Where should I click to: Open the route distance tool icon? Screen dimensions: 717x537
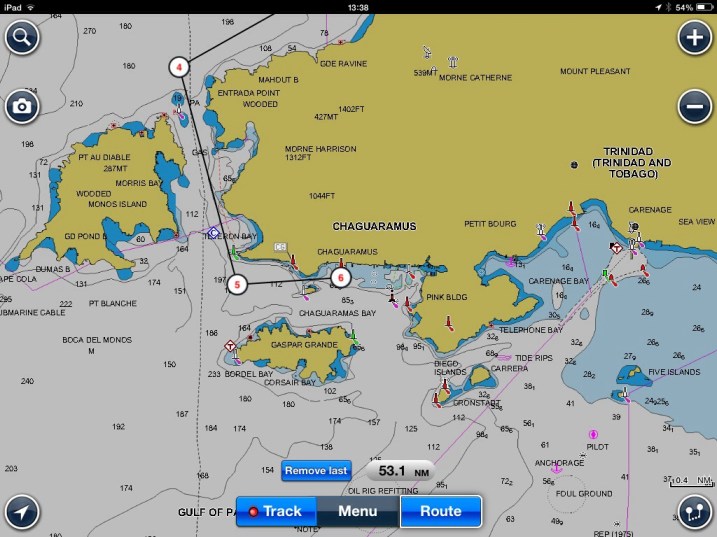click(x=694, y=511)
